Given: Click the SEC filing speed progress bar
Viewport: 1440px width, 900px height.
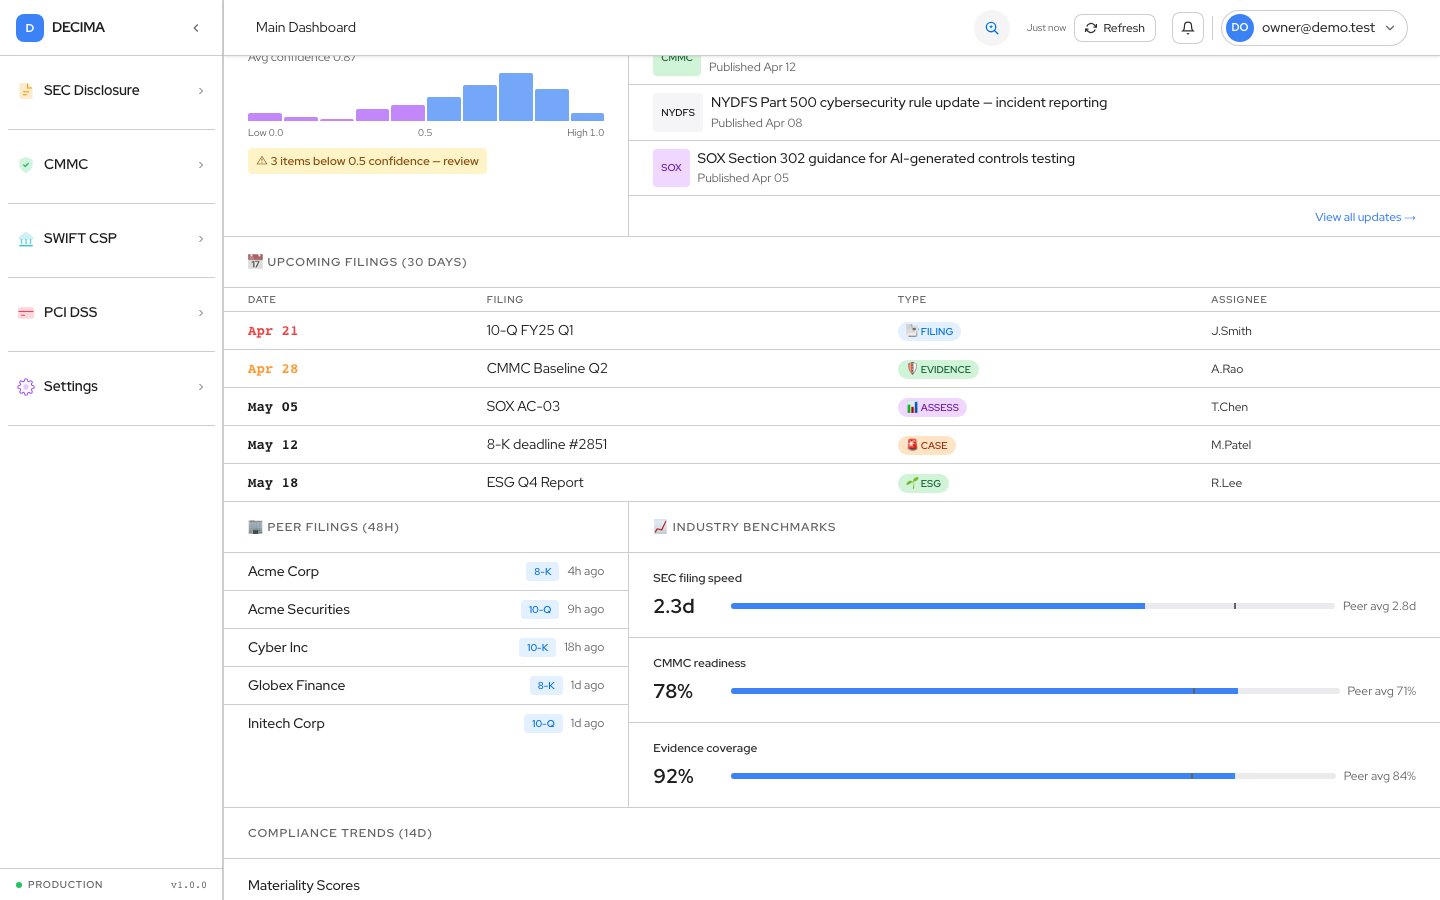Looking at the screenshot, I should coord(1033,606).
